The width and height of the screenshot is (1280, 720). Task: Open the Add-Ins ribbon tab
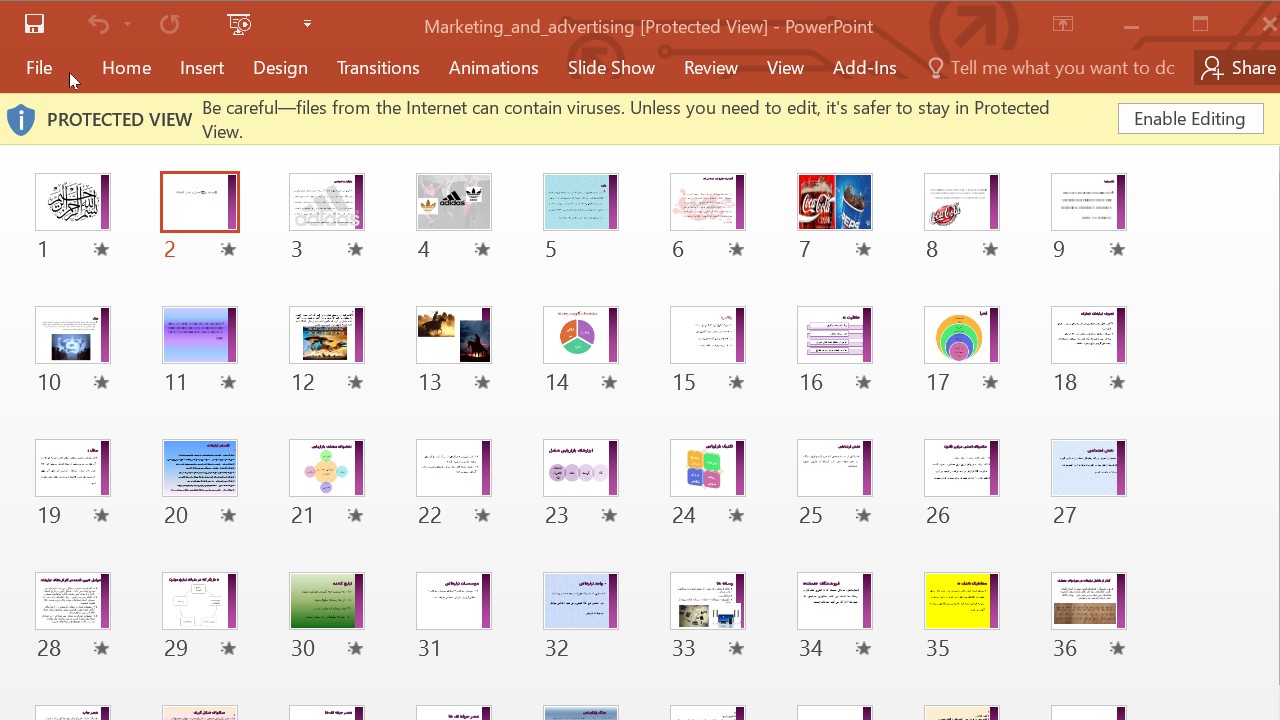(864, 68)
